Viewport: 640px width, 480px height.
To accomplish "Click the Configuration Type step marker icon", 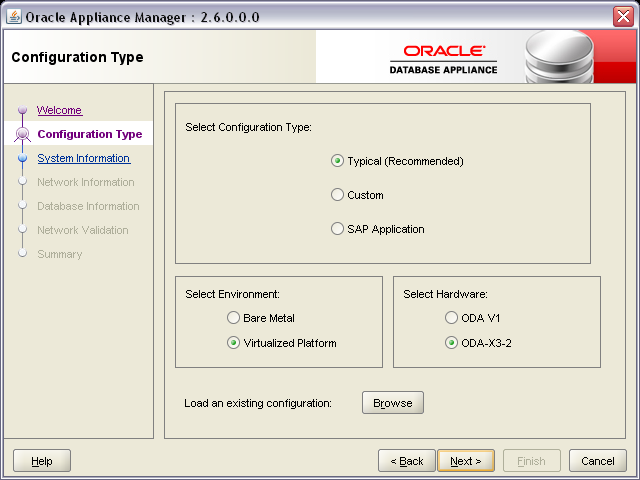I will click(x=22, y=134).
